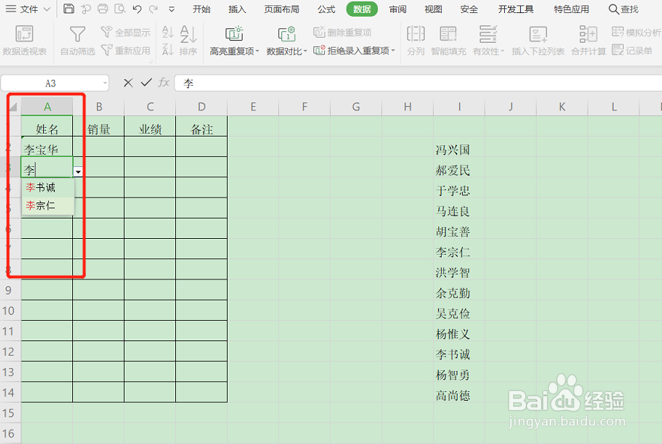Click the descending sort Z-A icon
The height and width of the screenshot is (444, 662).
click(168, 49)
